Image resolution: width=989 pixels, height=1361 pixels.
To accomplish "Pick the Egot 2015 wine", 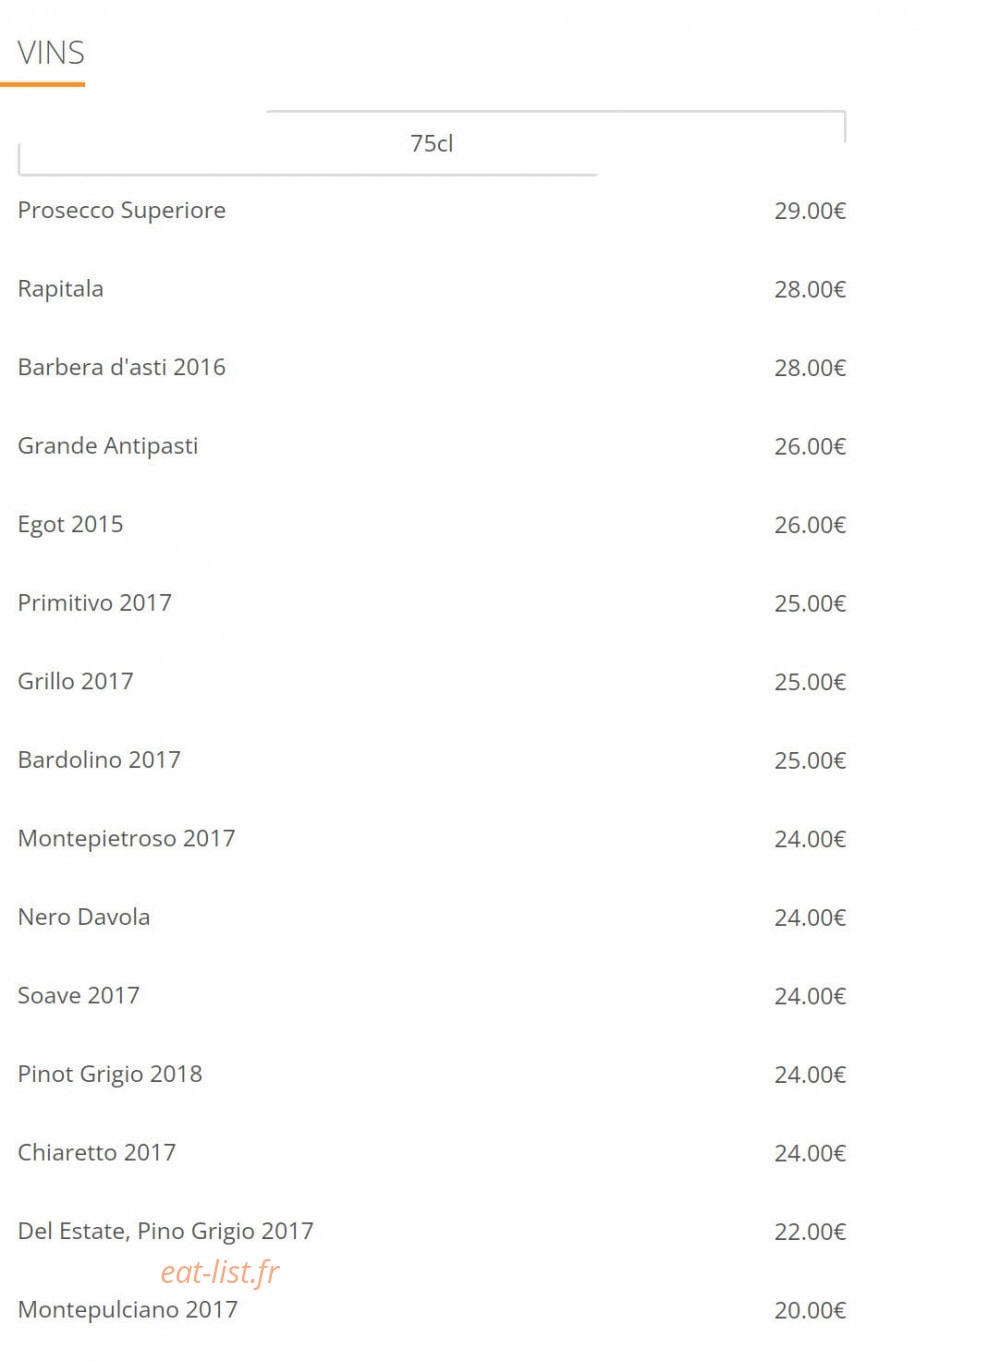I will point(70,524).
